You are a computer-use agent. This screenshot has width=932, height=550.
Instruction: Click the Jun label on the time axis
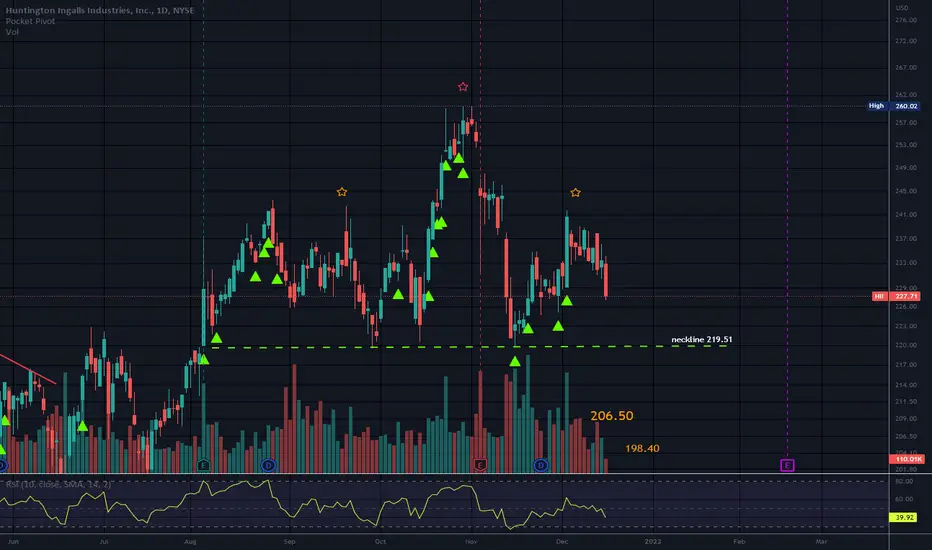point(13,542)
